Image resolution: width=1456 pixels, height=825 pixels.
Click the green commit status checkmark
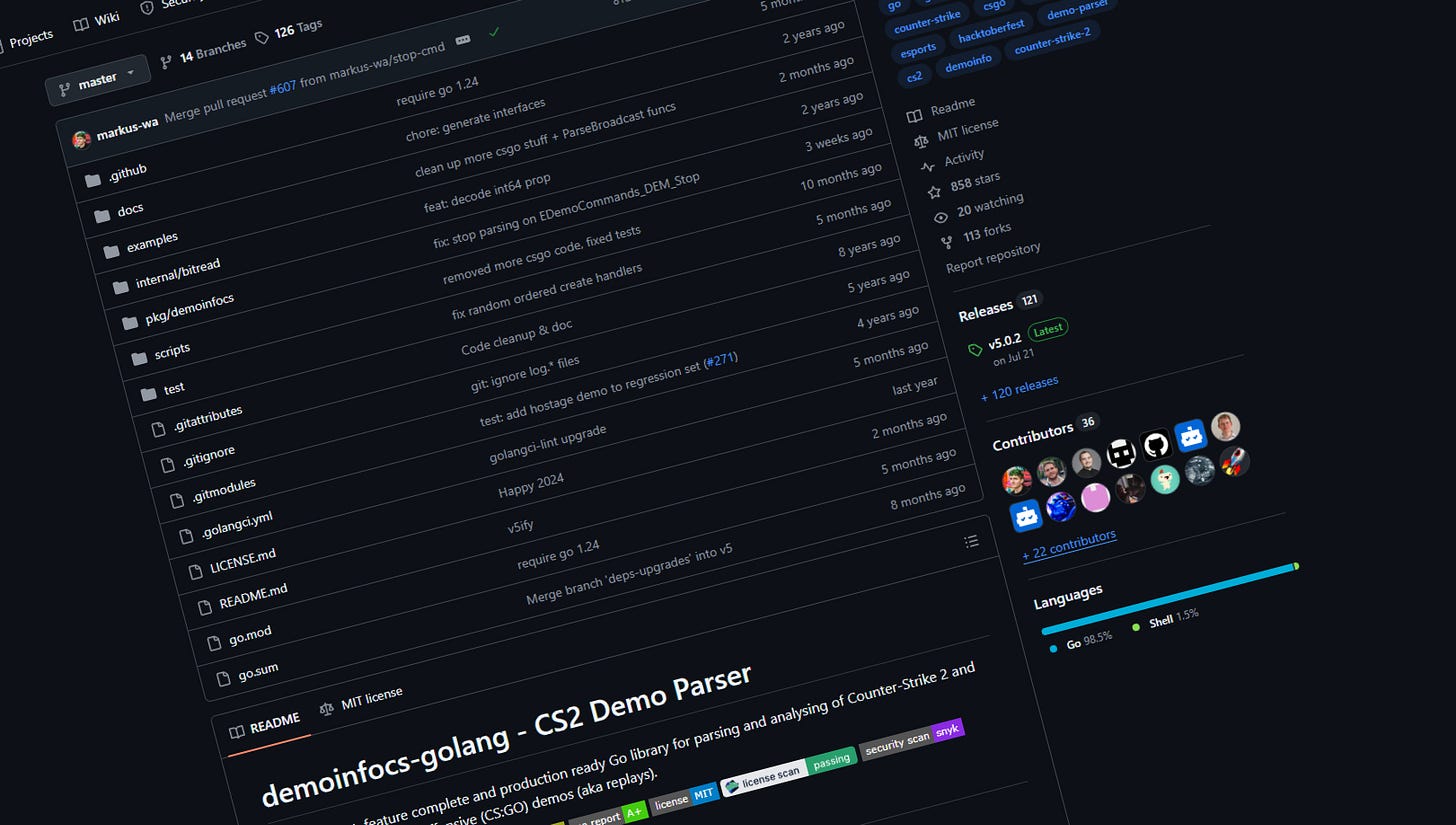click(x=493, y=32)
